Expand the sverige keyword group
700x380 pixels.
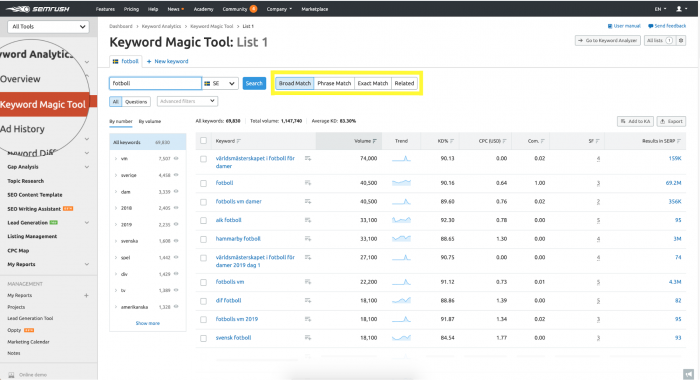pyautogui.click(x=116, y=175)
